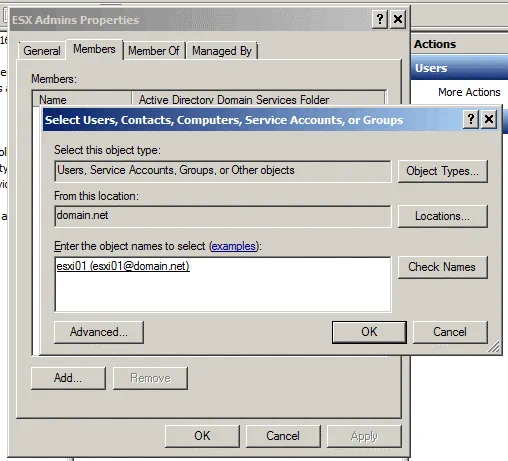
Task: Open help for Select Users dialog
Action: [x=471, y=119]
